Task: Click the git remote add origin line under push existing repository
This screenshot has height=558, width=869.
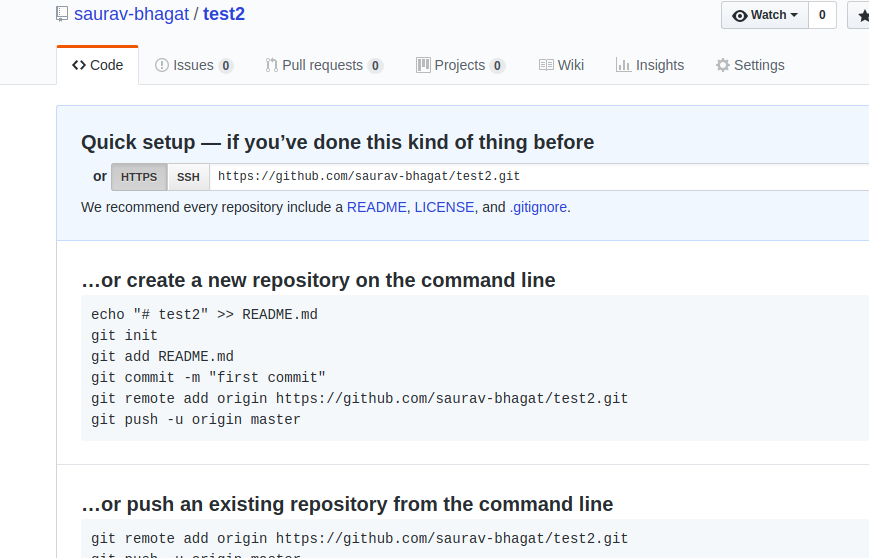Action: [x=360, y=539]
